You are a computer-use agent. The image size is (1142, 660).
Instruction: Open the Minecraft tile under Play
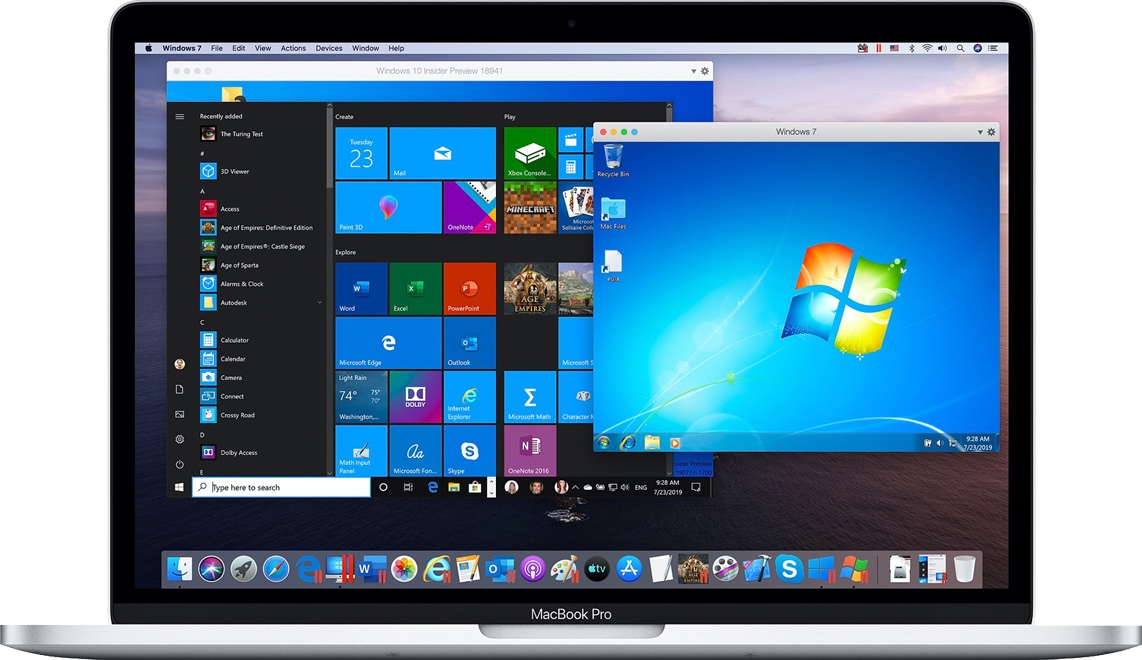(x=529, y=207)
